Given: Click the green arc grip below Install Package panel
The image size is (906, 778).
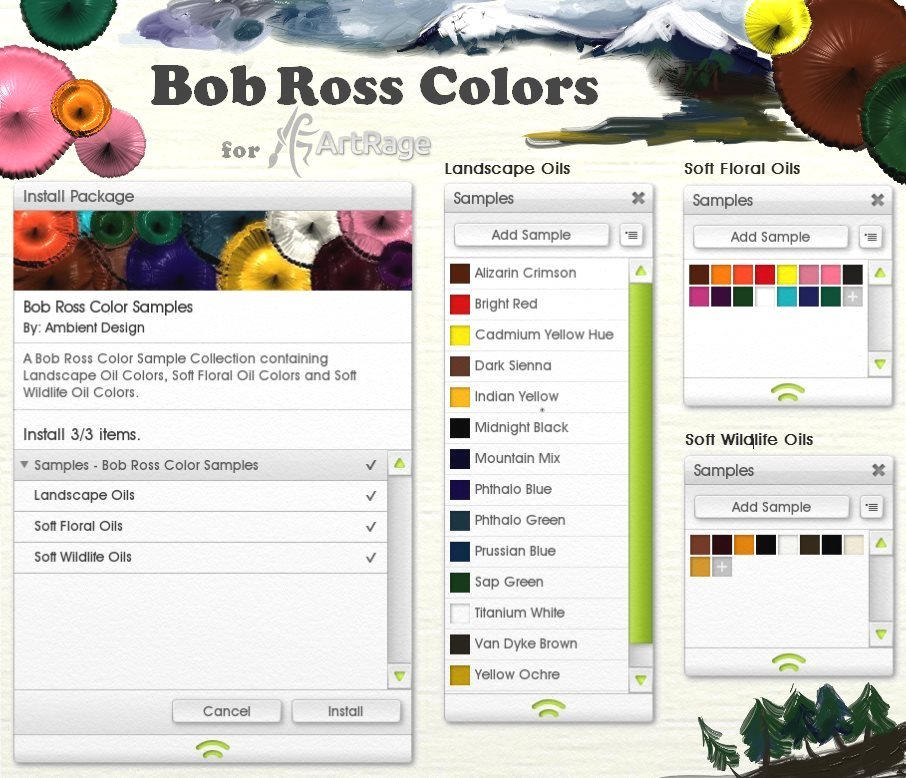Looking at the screenshot, I should coord(213,749).
